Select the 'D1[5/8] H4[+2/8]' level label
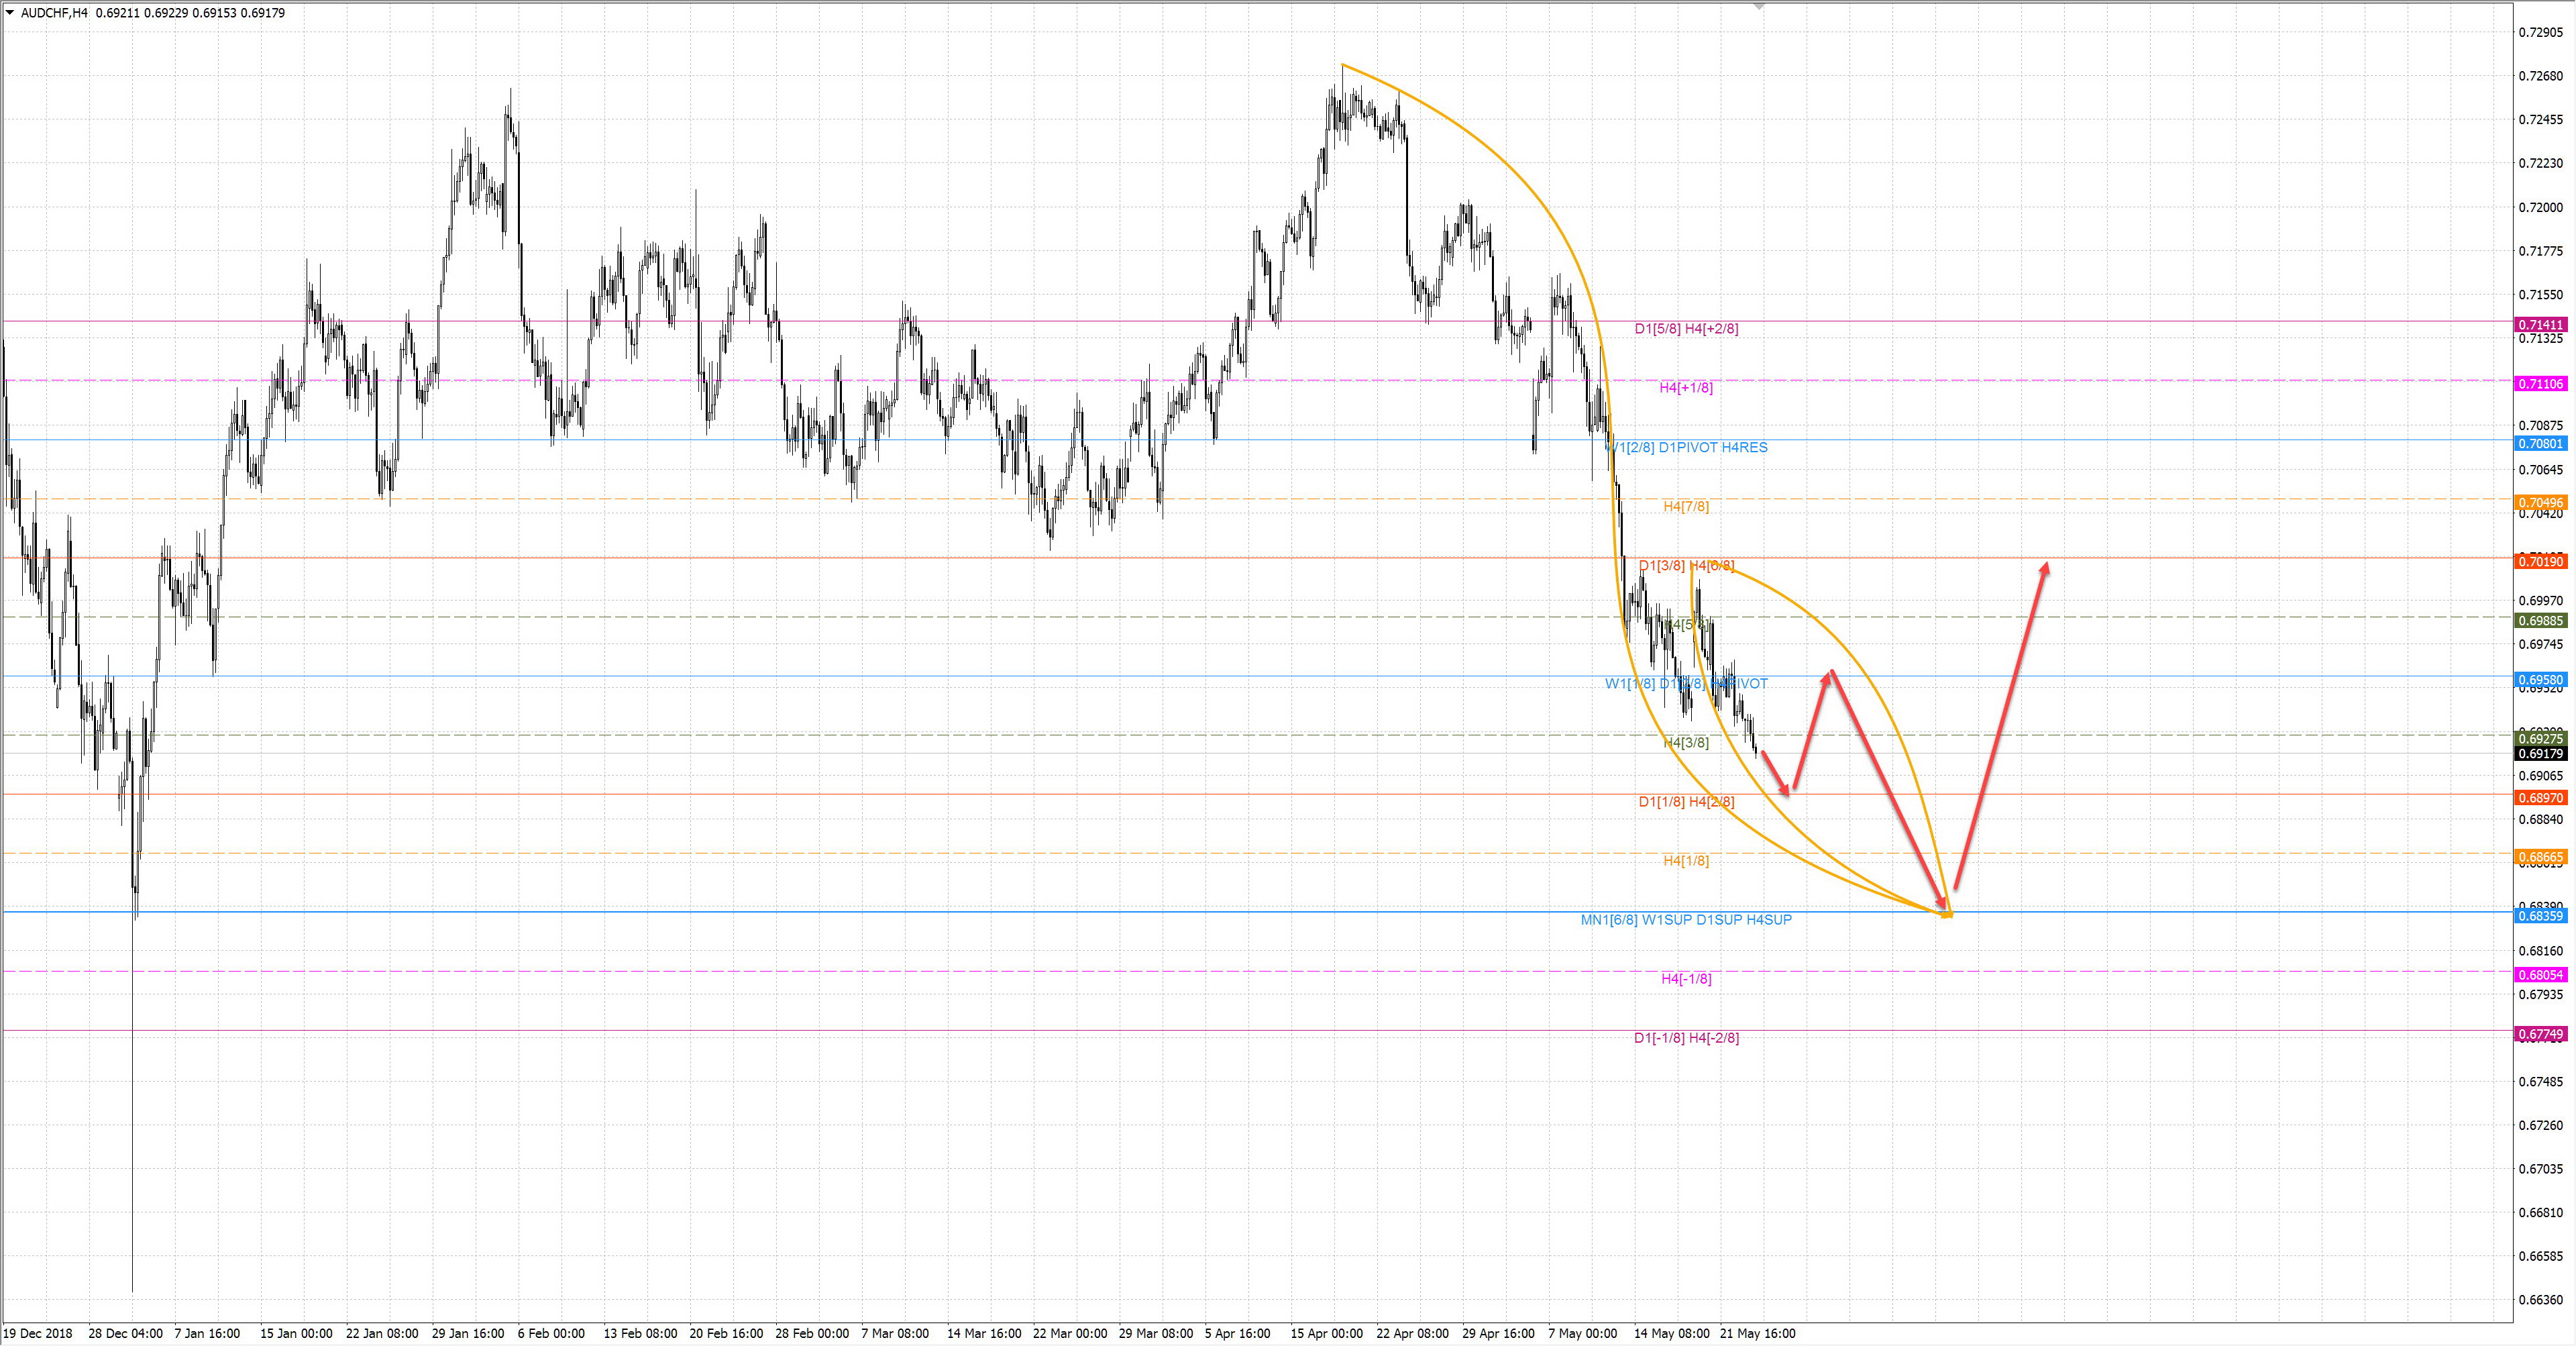The width and height of the screenshot is (2576, 1346). click(x=1686, y=328)
